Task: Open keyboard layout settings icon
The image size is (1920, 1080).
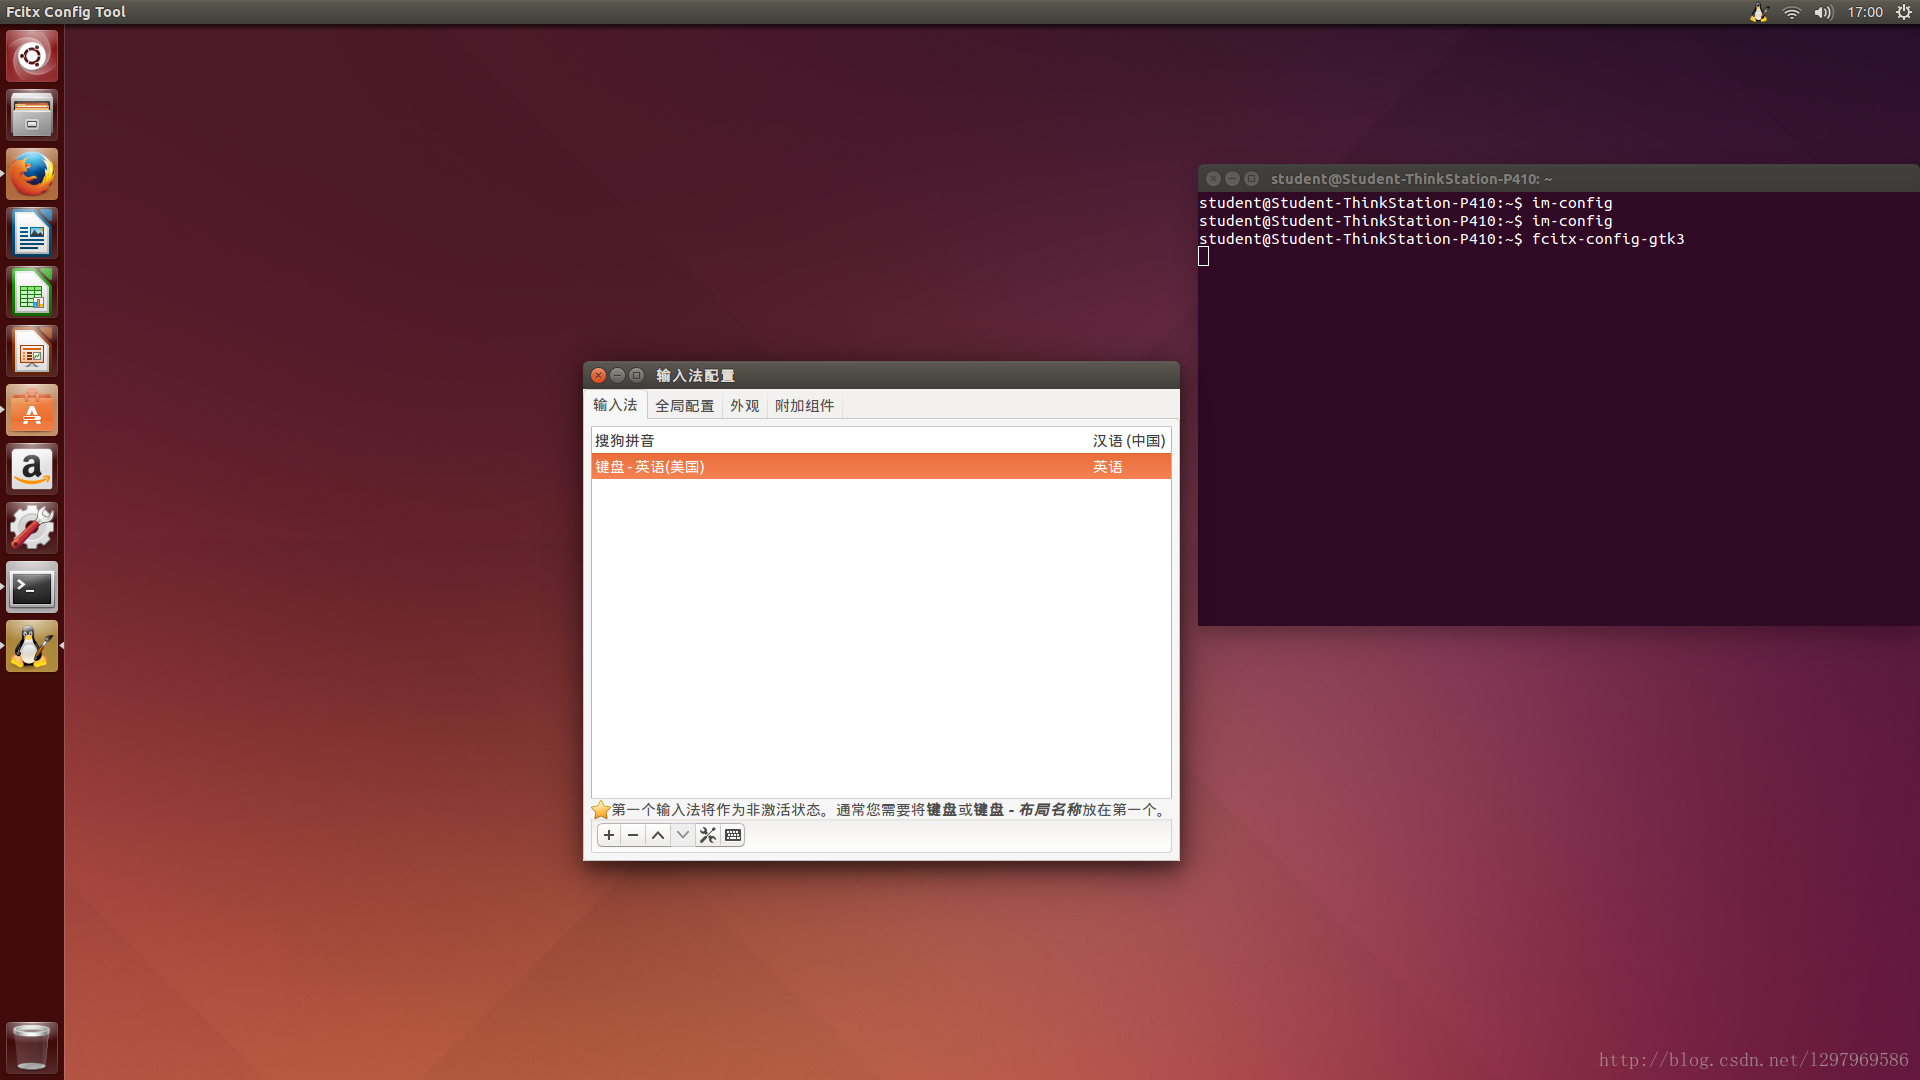Action: point(733,835)
